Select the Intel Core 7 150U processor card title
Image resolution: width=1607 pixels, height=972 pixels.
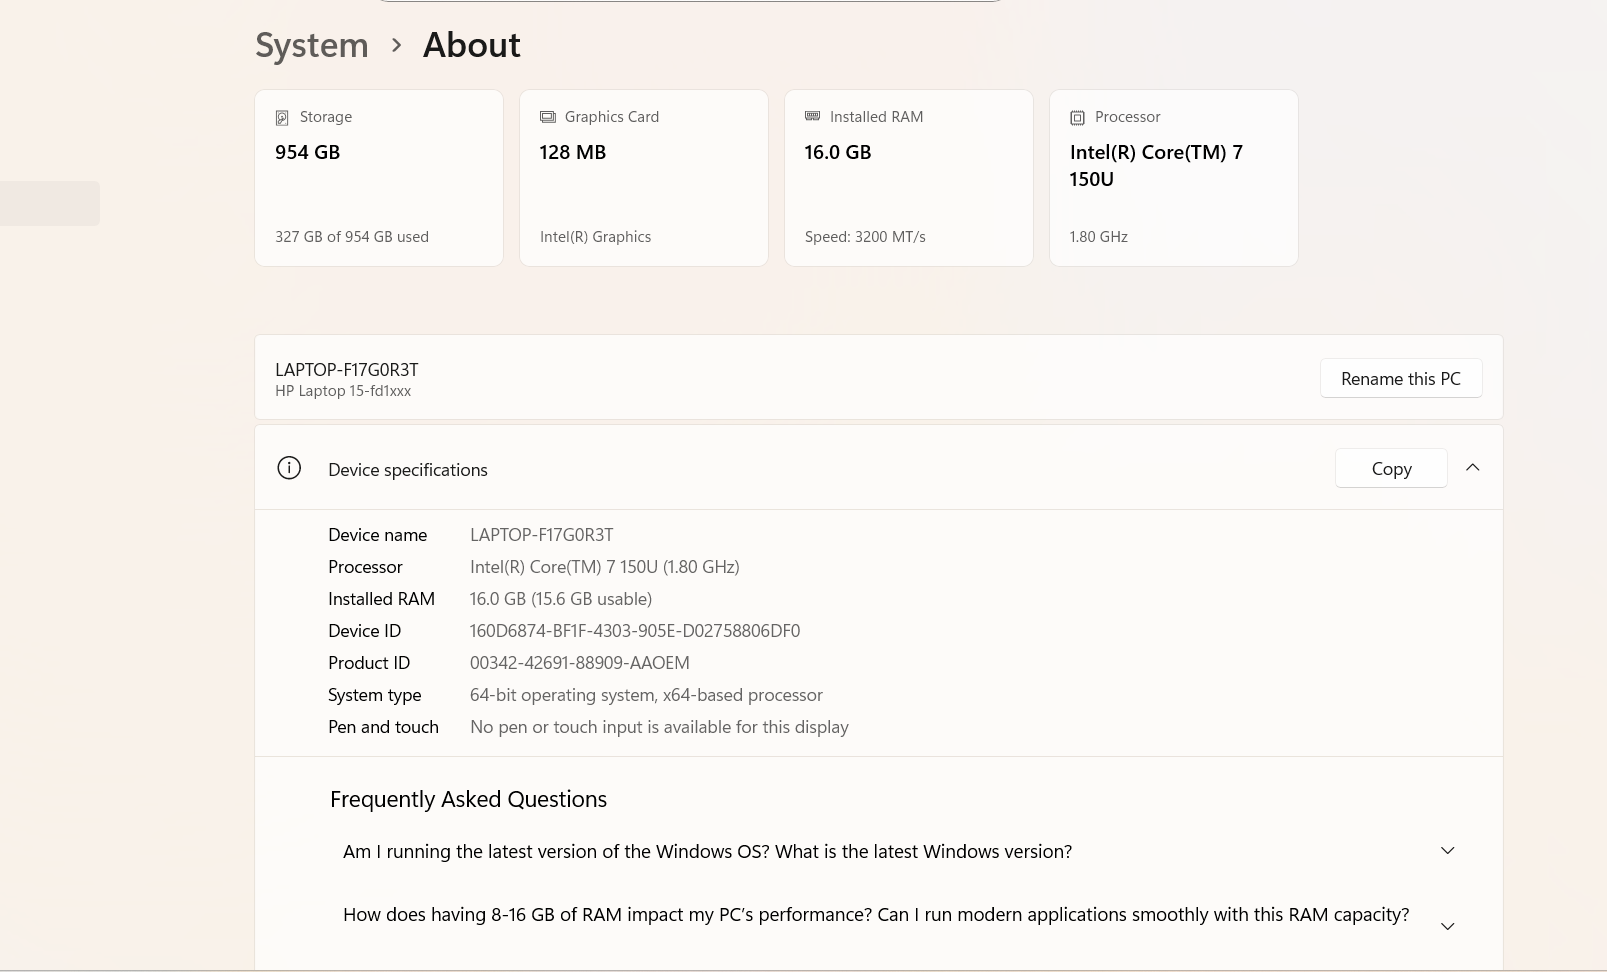[x=1155, y=165]
